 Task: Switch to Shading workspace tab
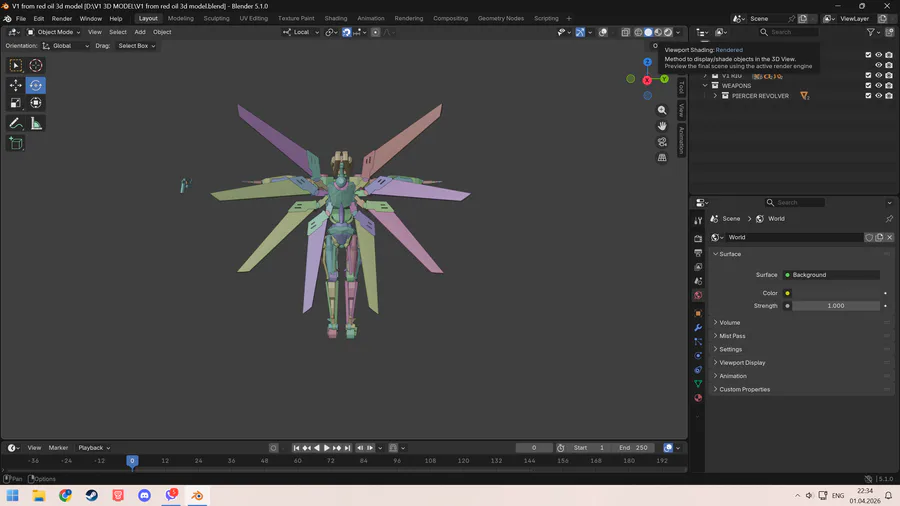[x=336, y=18]
